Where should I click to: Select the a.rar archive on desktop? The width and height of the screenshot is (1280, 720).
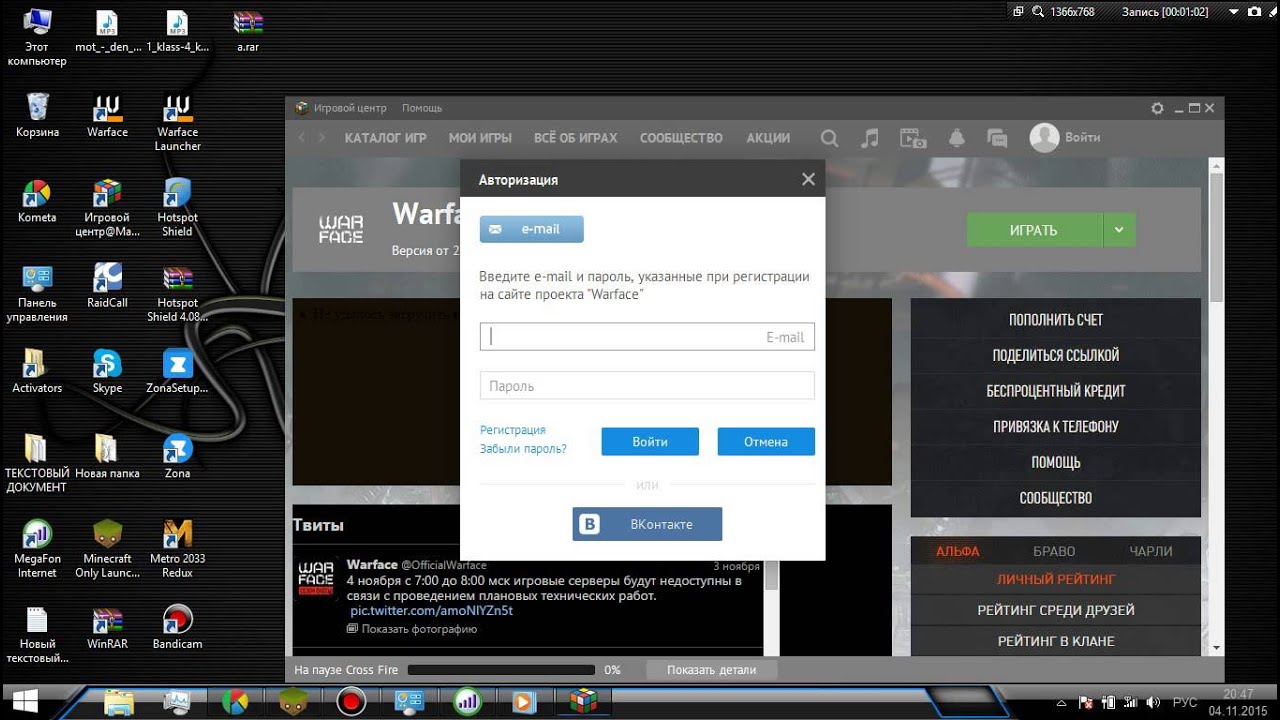pyautogui.click(x=248, y=31)
